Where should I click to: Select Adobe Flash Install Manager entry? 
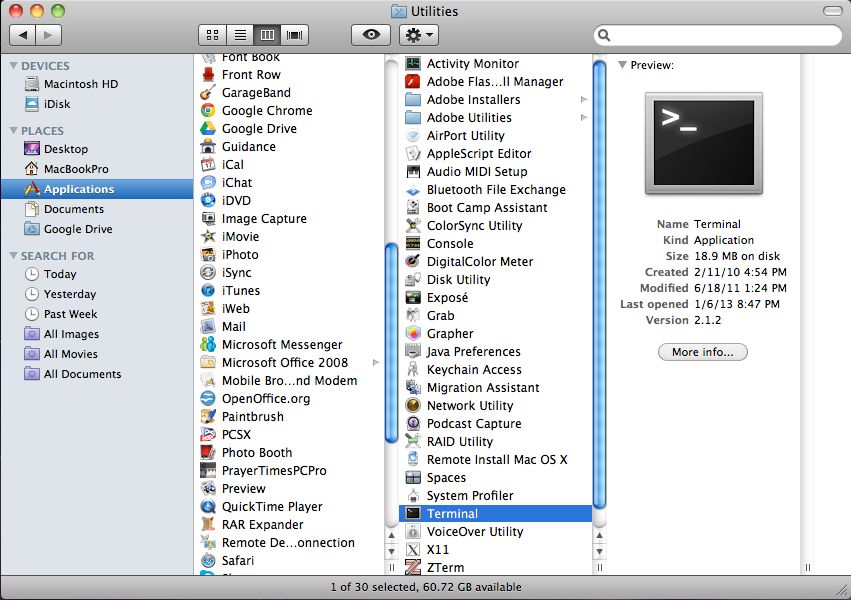click(x=495, y=81)
